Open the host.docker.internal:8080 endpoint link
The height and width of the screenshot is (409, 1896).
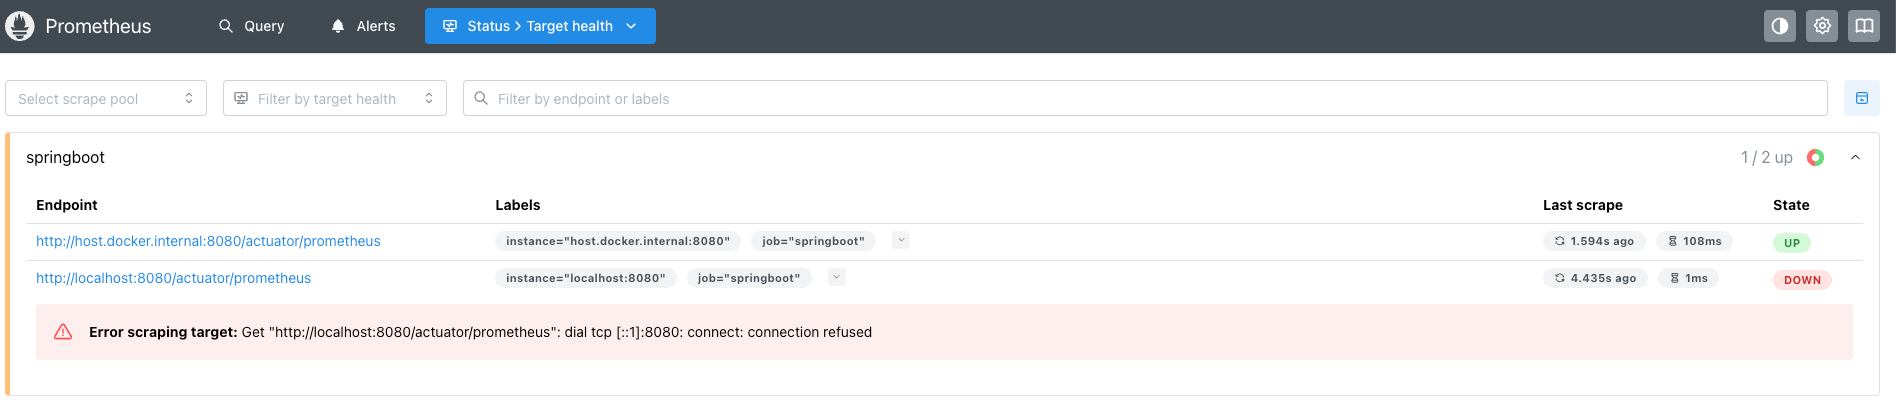208,241
